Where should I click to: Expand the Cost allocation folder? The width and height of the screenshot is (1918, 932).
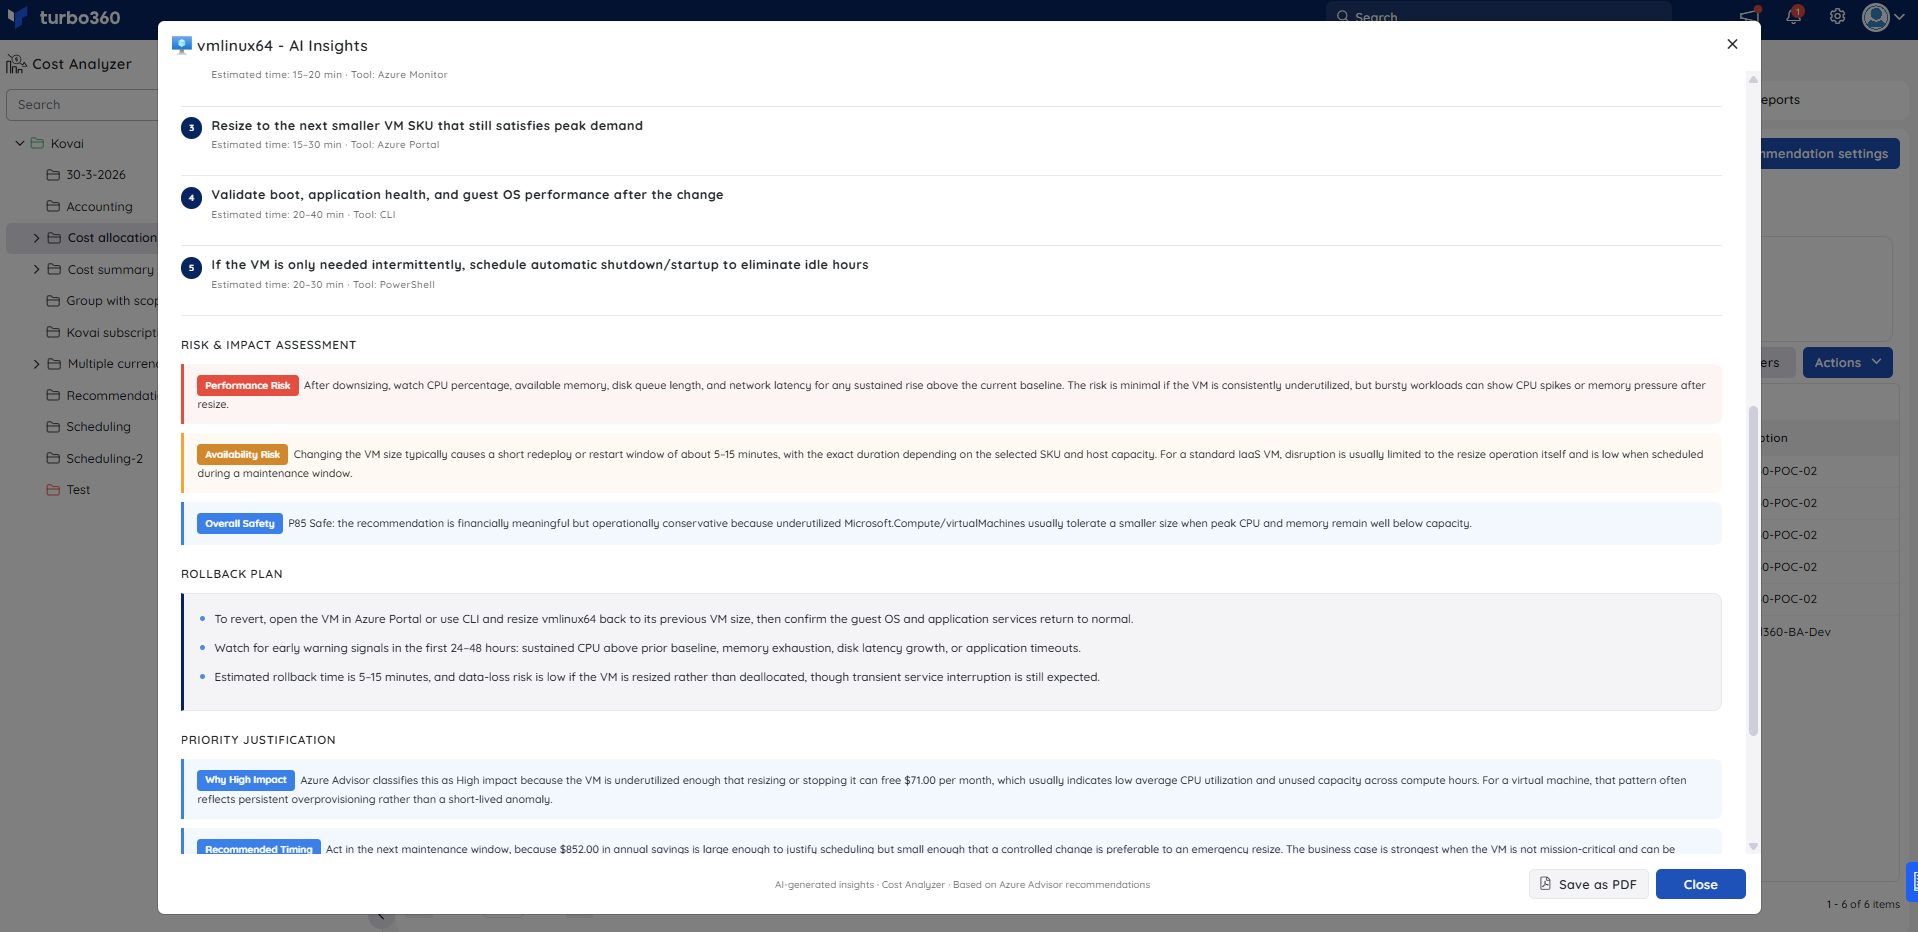point(37,238)
